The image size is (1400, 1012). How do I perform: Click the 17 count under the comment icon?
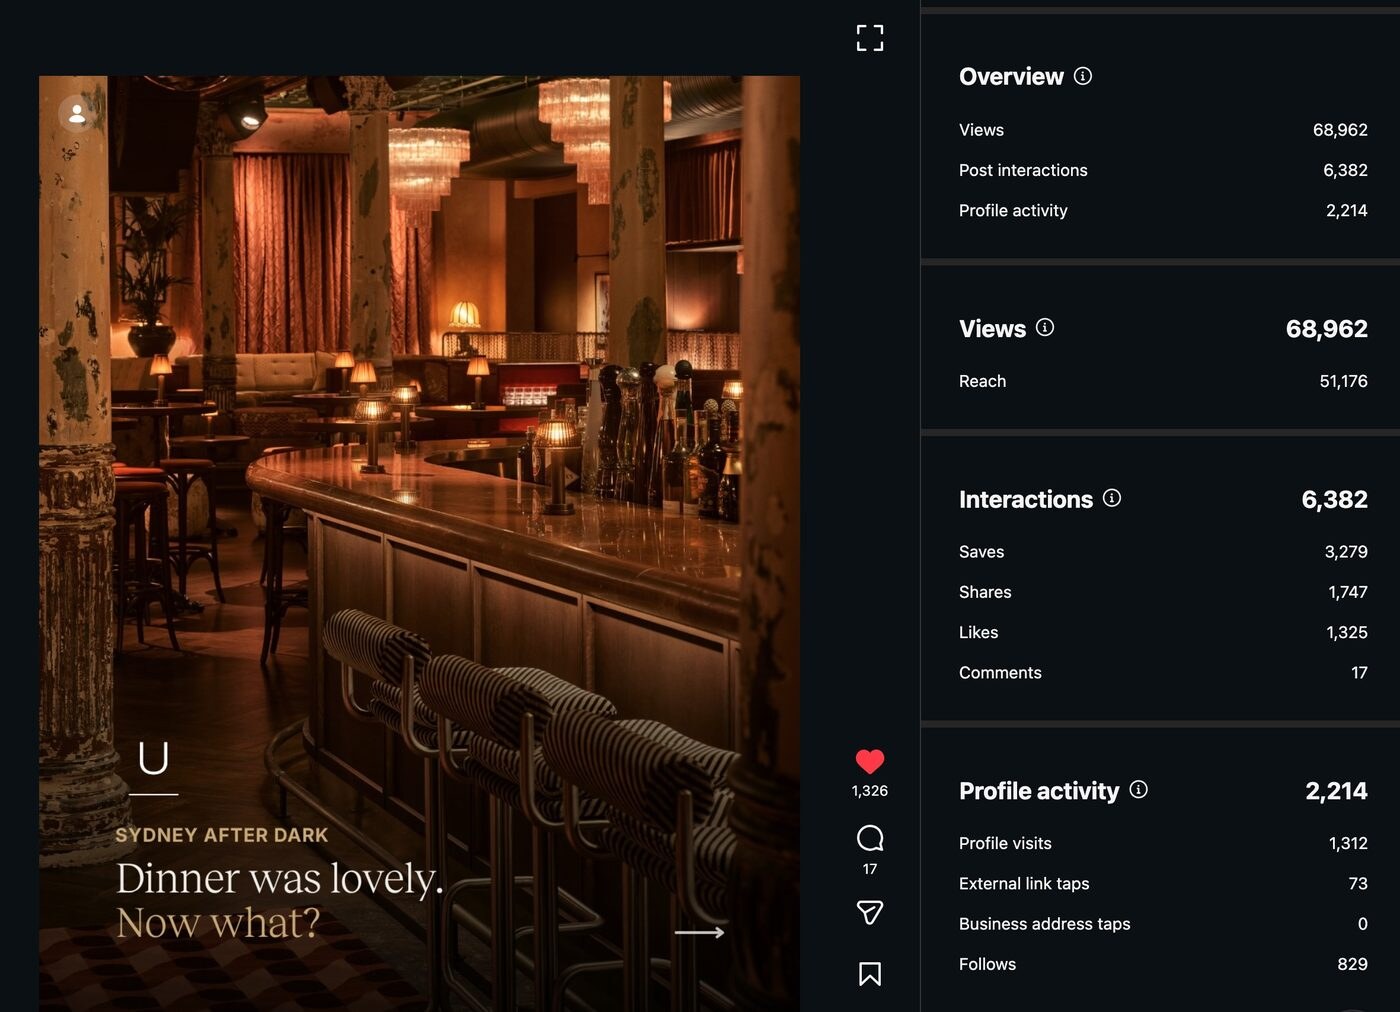click(870, 869)
